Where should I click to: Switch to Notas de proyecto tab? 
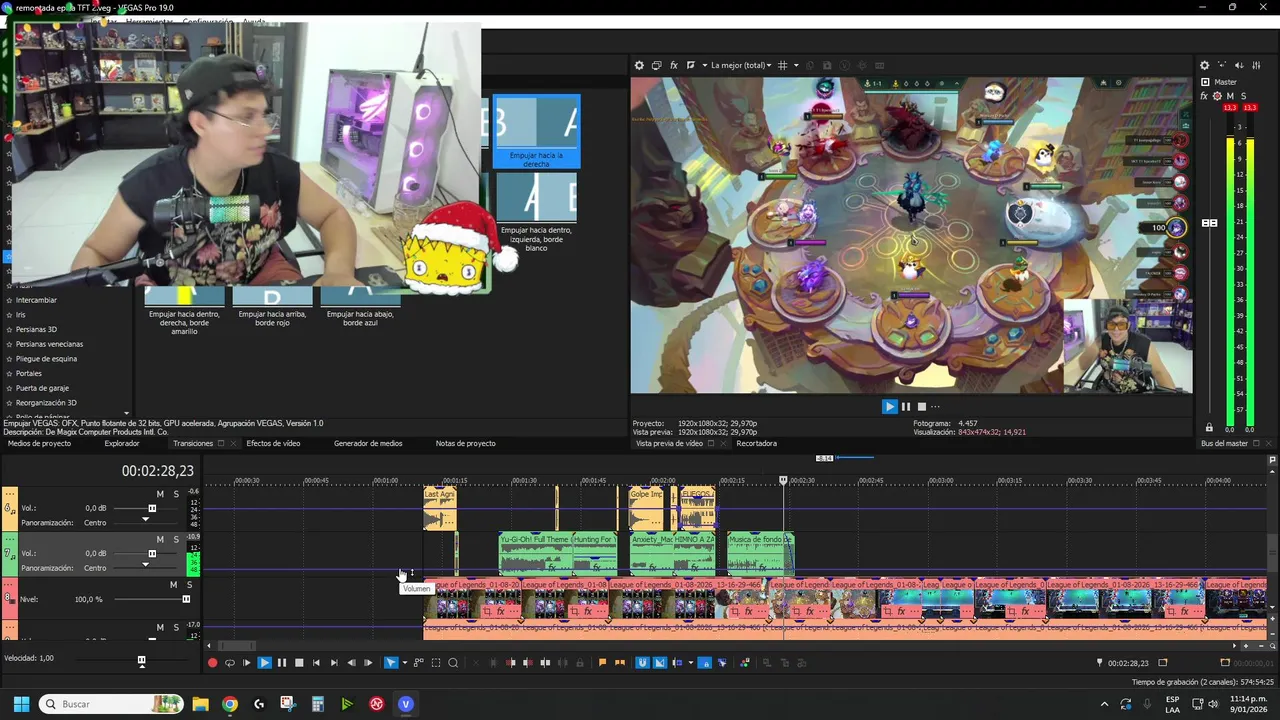pos(465,443)
